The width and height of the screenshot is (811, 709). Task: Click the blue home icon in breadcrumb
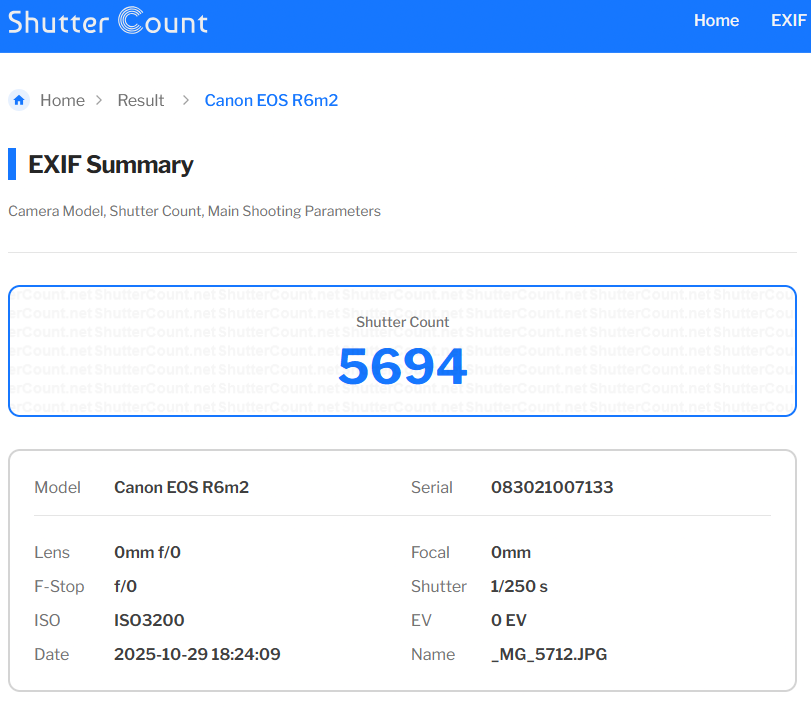point(19,100)
